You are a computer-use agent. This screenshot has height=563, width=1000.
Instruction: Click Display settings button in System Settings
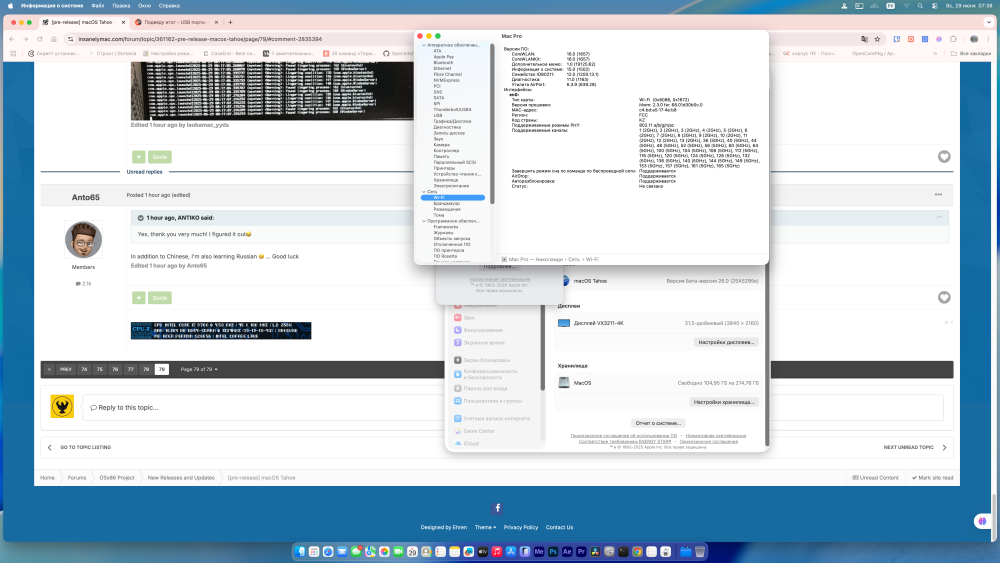[x=726, y=342]
